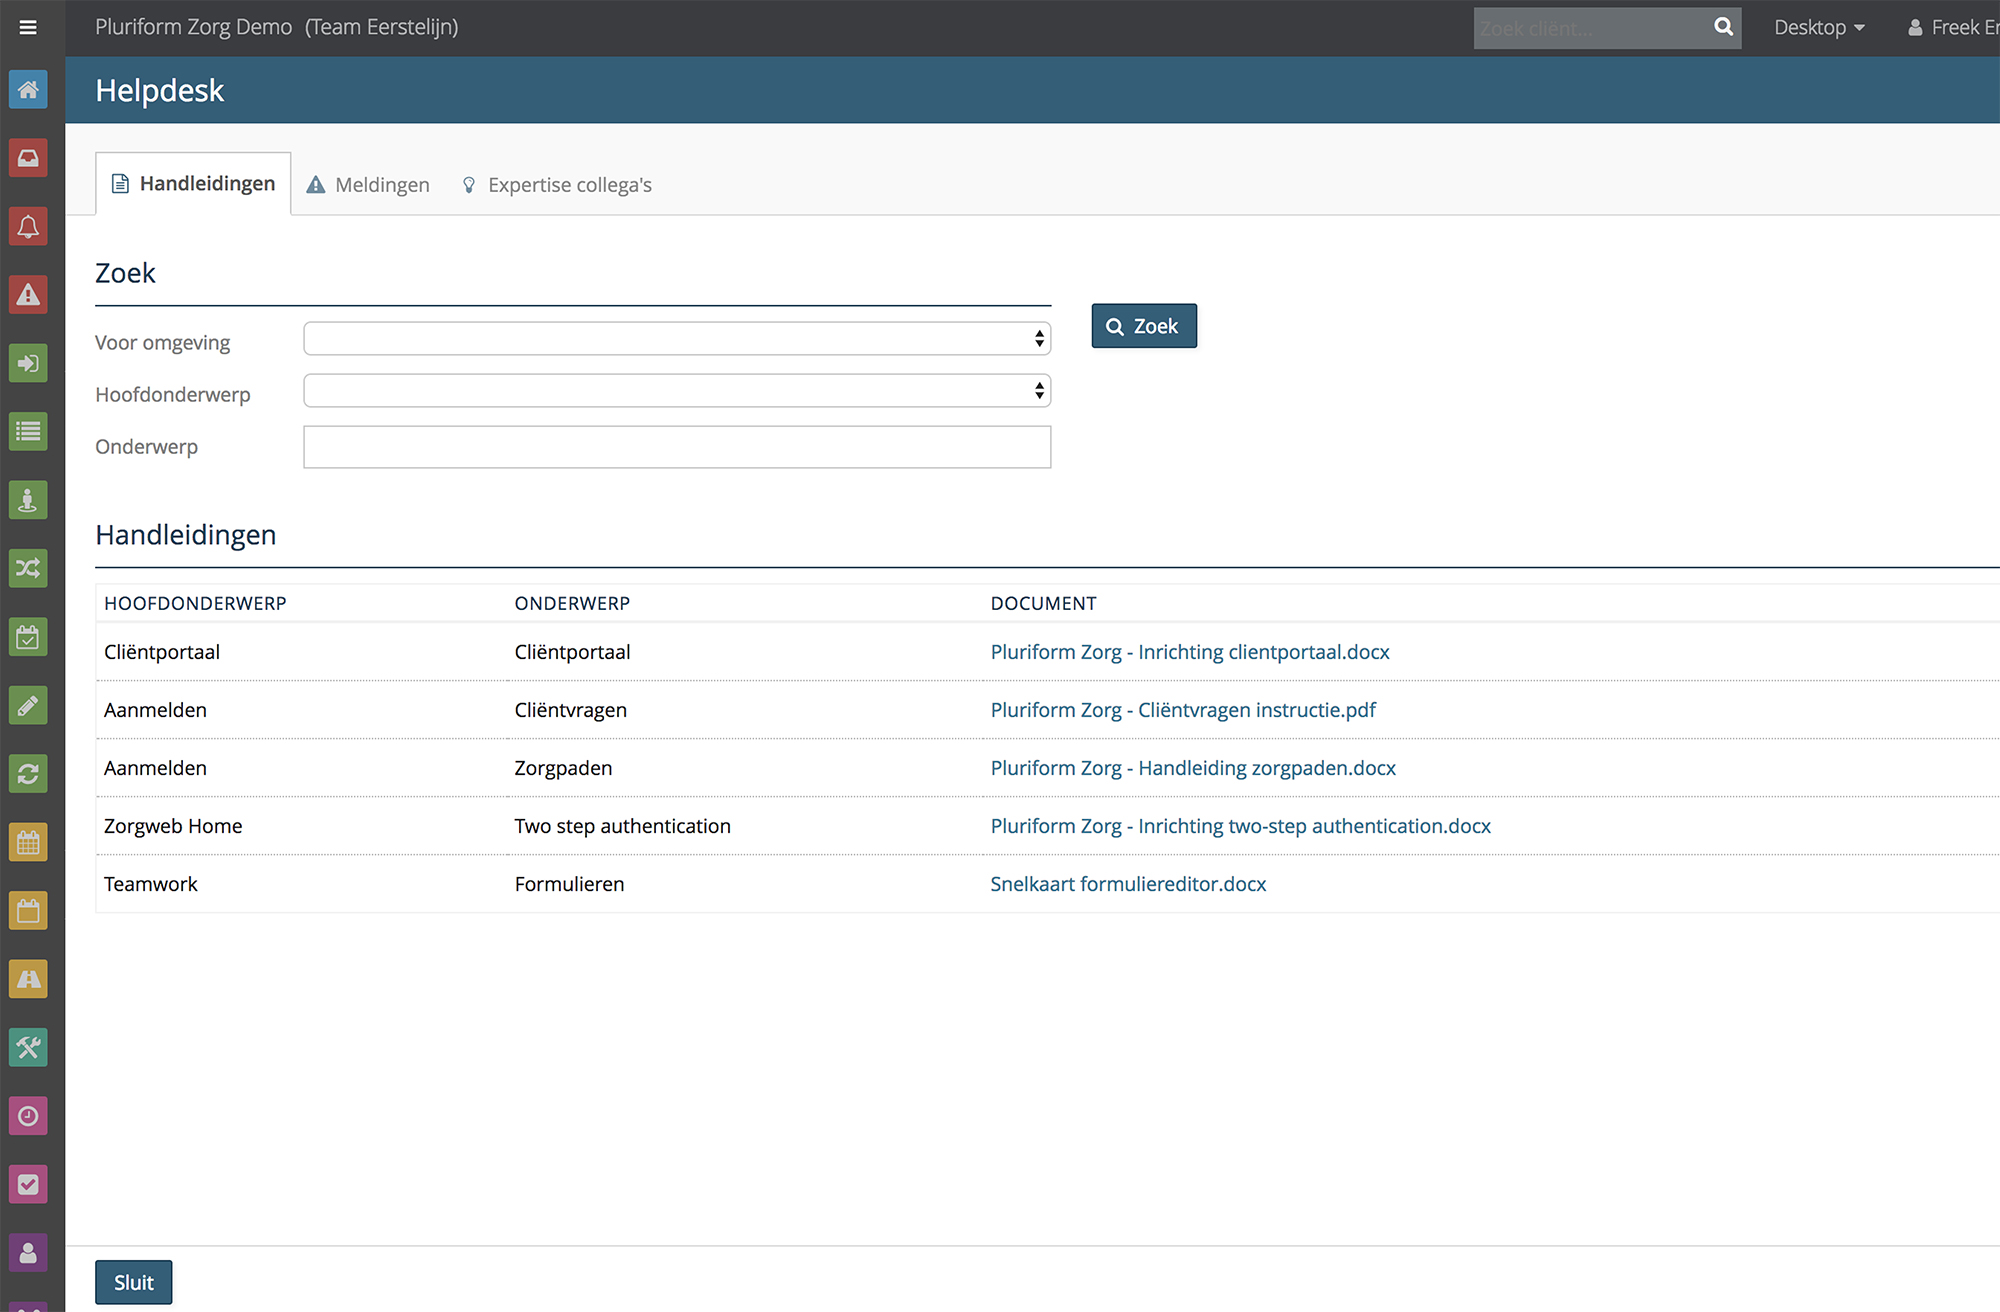Screen dimensions: 2000x1312
Task: Click the HOOFDONDERWERP column header
Action: tap(195, 604)
